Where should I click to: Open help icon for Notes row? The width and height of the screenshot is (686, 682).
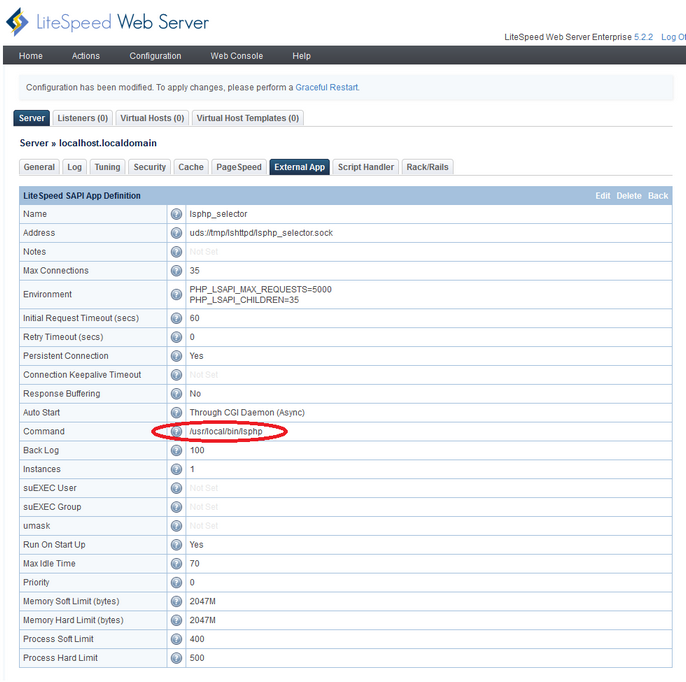176,252
